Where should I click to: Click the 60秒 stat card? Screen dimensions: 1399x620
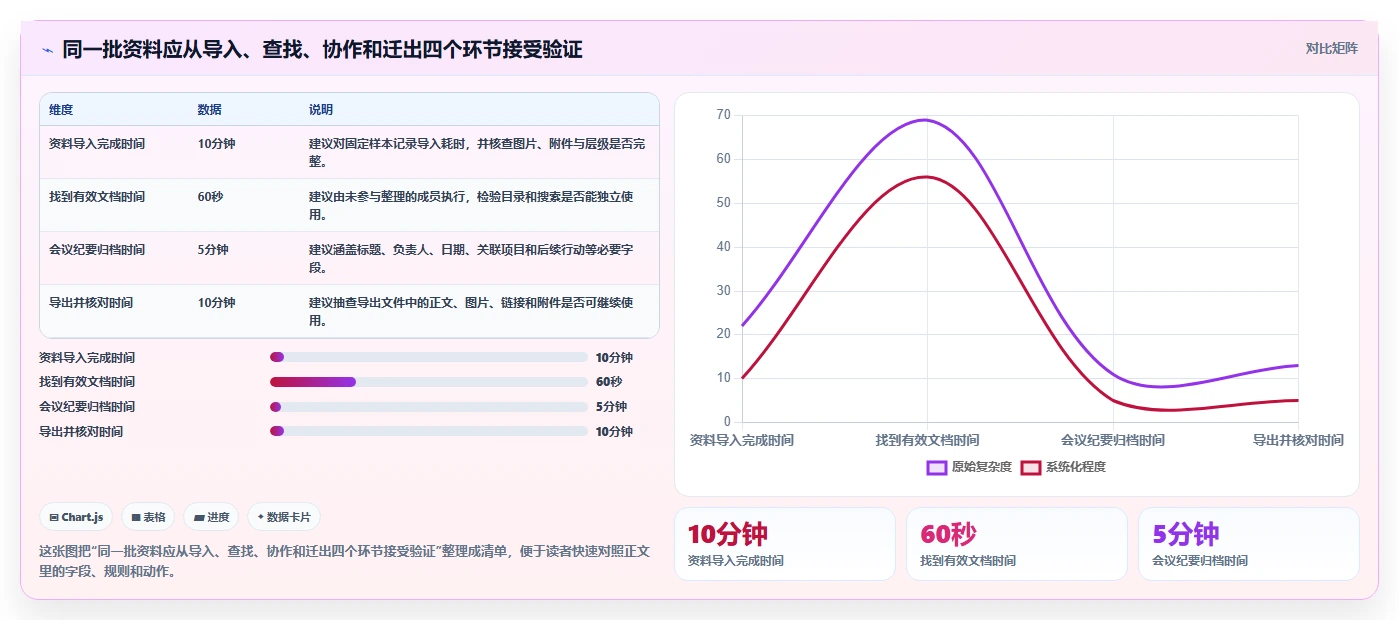point(1017,544)
